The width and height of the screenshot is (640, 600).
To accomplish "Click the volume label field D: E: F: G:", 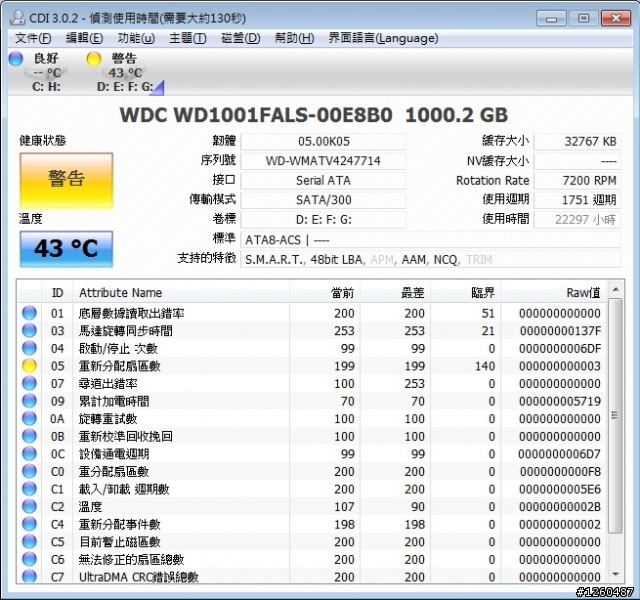I will [x=323, y=220].
